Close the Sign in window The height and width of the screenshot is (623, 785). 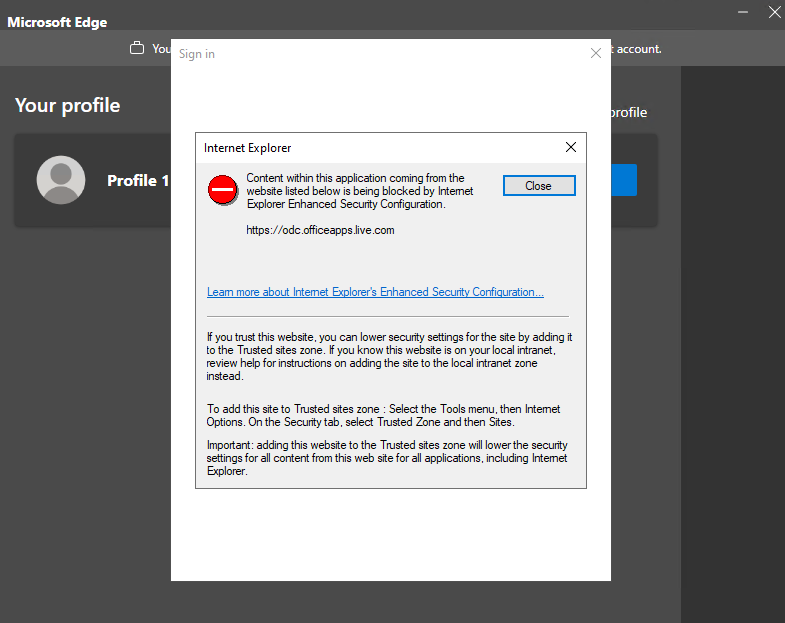(x=596, y=53)
